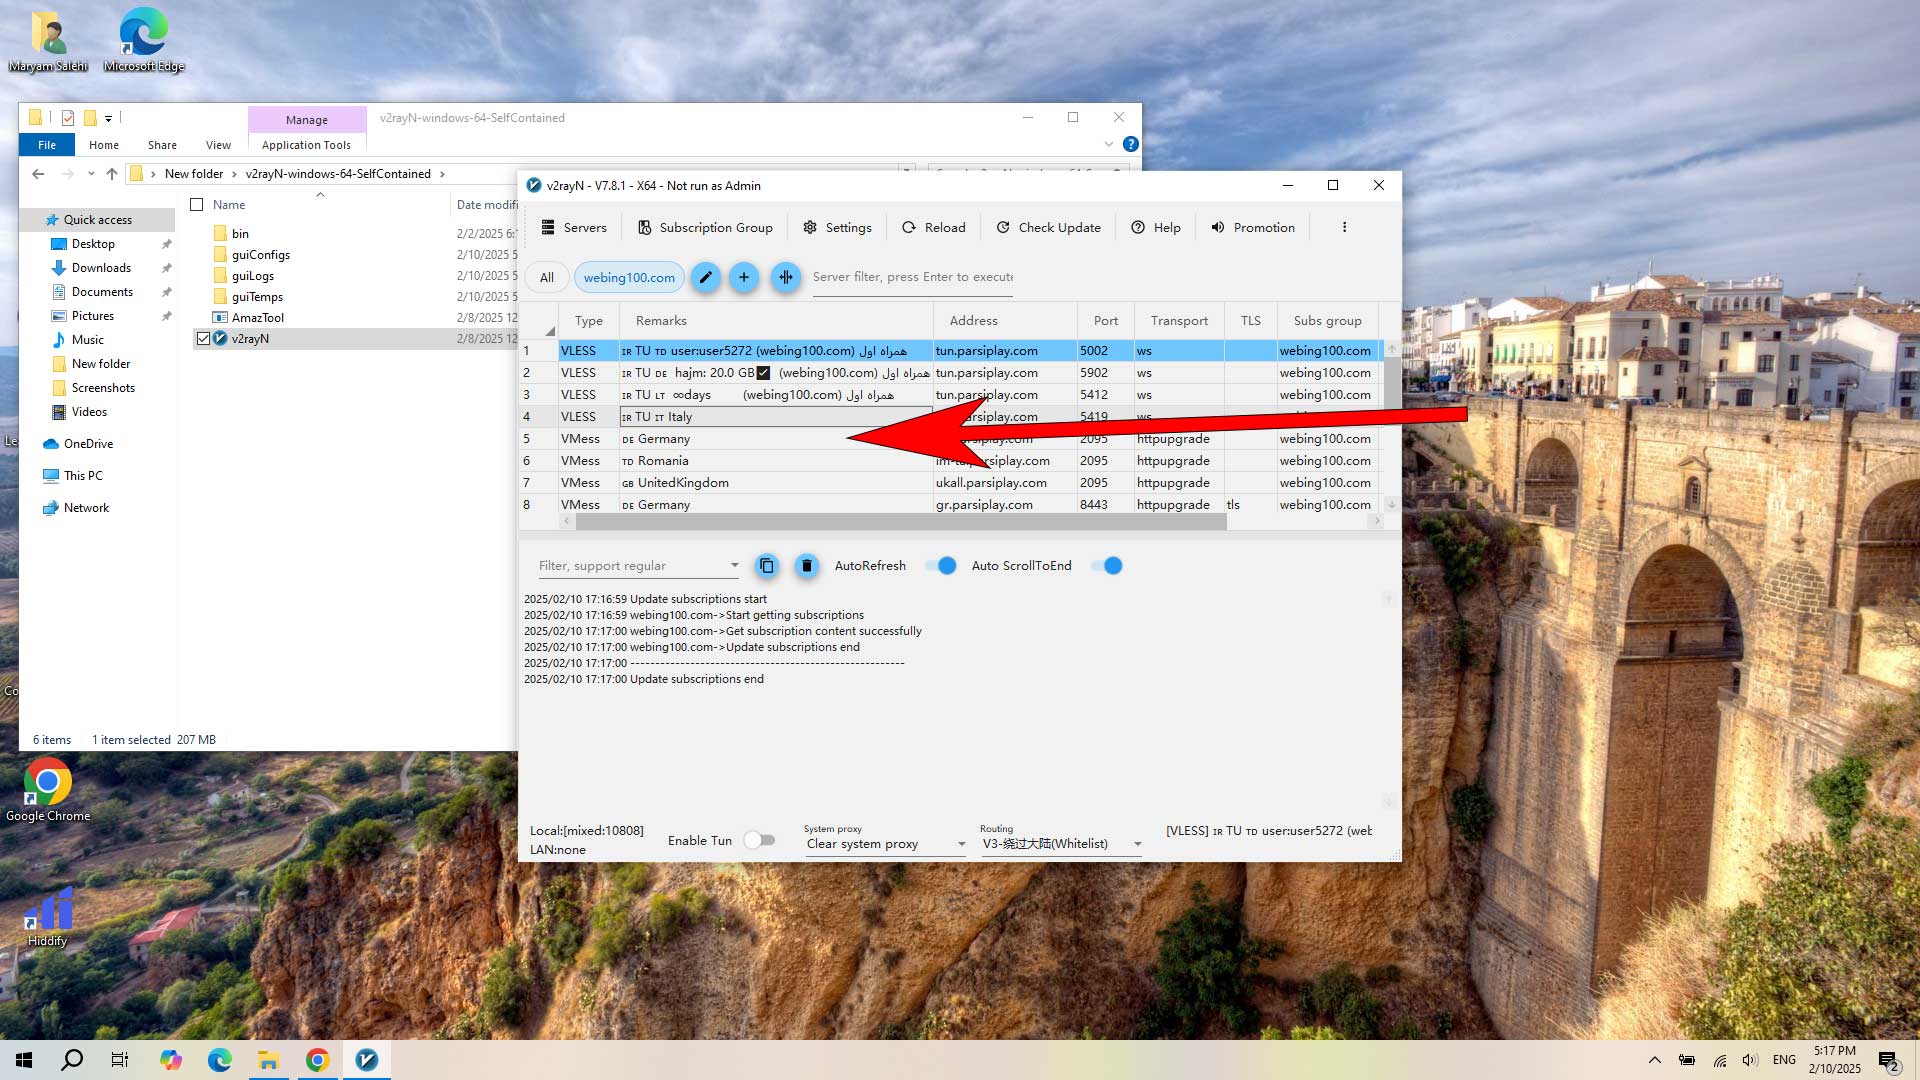Open the View ribbon tab in File Explorer
The image size is (1920, 1080).
(x=218, y=145)
